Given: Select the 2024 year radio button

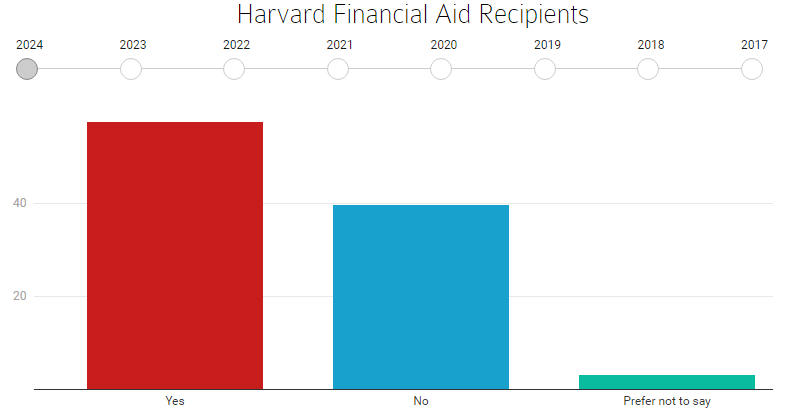Looking at the screenshot, I should [x=28, y=69].
